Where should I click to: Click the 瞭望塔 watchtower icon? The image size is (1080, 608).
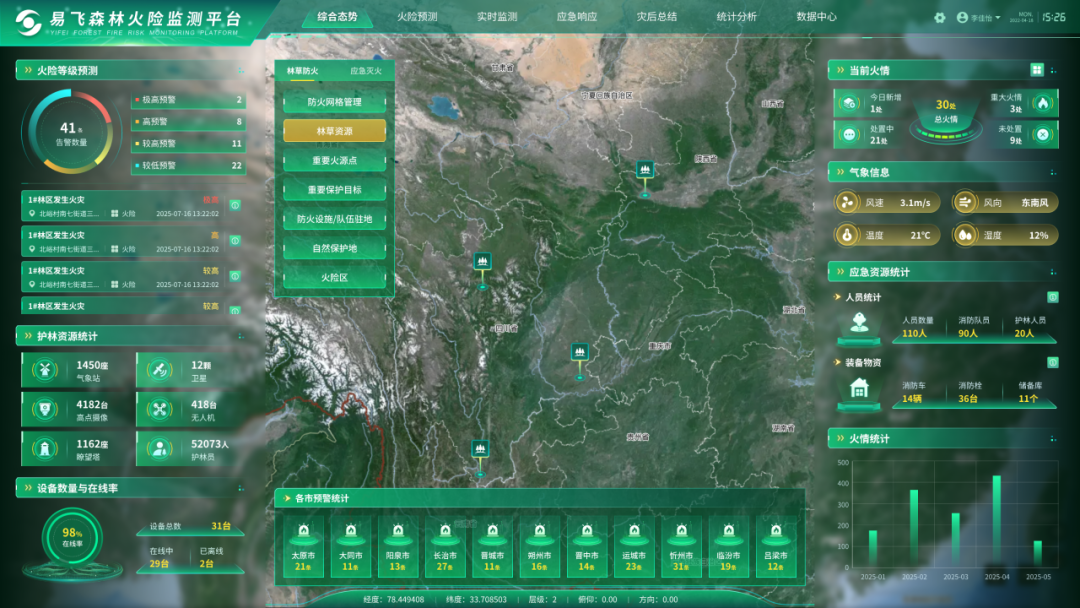click(43, 448)
